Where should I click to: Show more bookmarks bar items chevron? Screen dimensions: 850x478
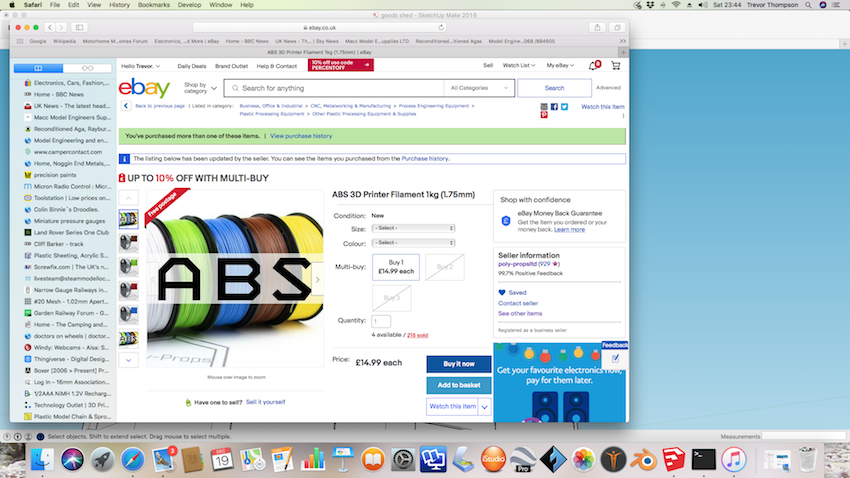(622, 41)
